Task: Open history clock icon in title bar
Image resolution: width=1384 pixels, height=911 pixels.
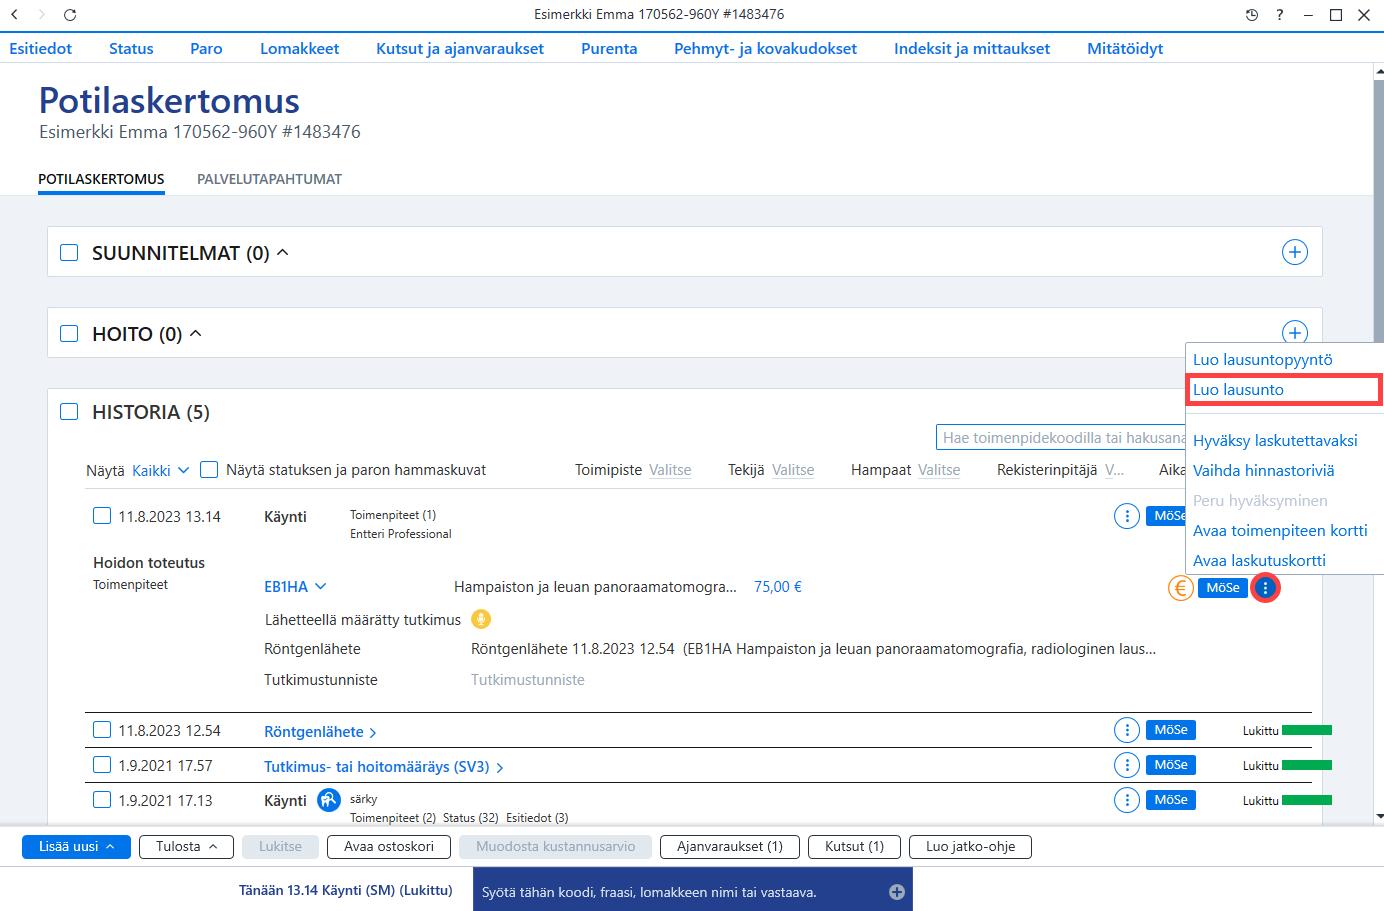Action: [x=1251, y=15]
